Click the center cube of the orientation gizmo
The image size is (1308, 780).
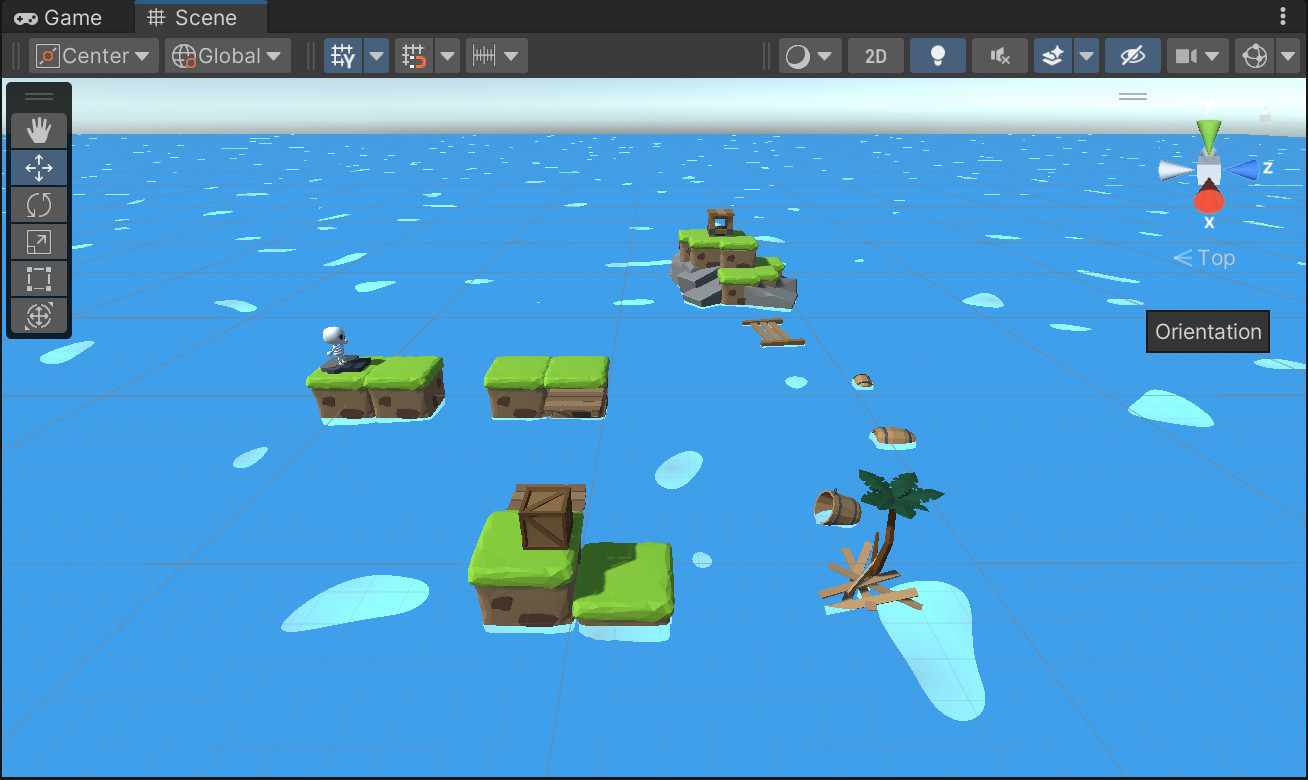[1209, 169]
